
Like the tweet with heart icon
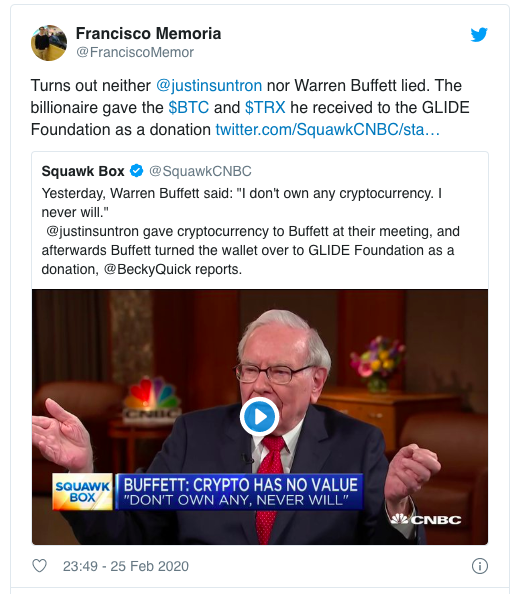pyautogui.click(x=39, y=566)
